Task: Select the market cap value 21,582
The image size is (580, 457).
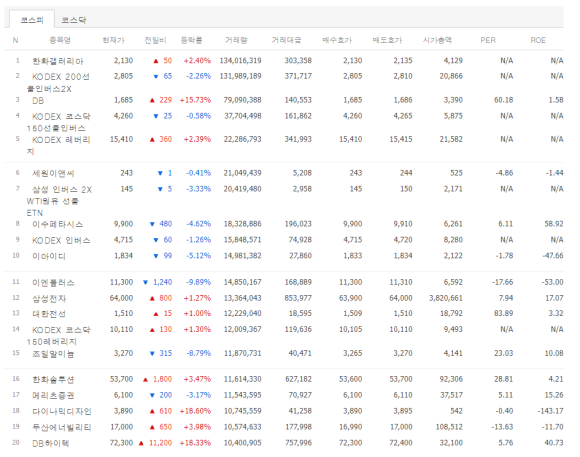Action: coord(451,139)
